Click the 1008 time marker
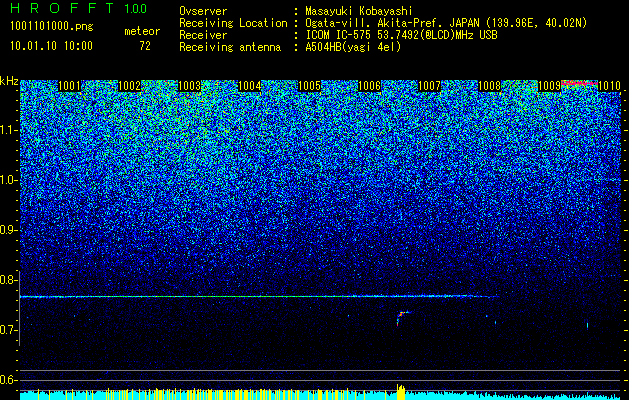 489,86
